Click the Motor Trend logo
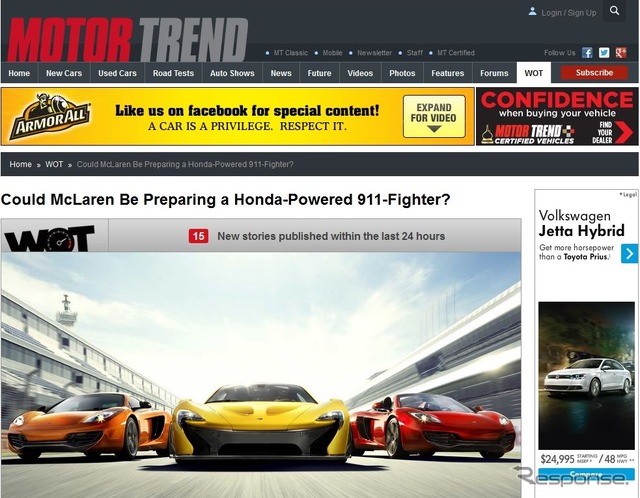 point(127,40)
